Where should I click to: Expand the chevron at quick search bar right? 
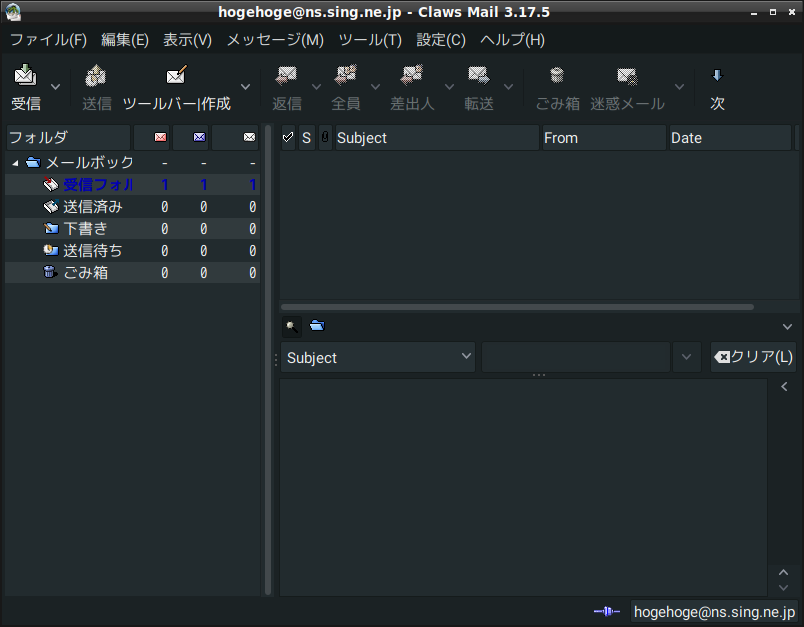[787, 327]
